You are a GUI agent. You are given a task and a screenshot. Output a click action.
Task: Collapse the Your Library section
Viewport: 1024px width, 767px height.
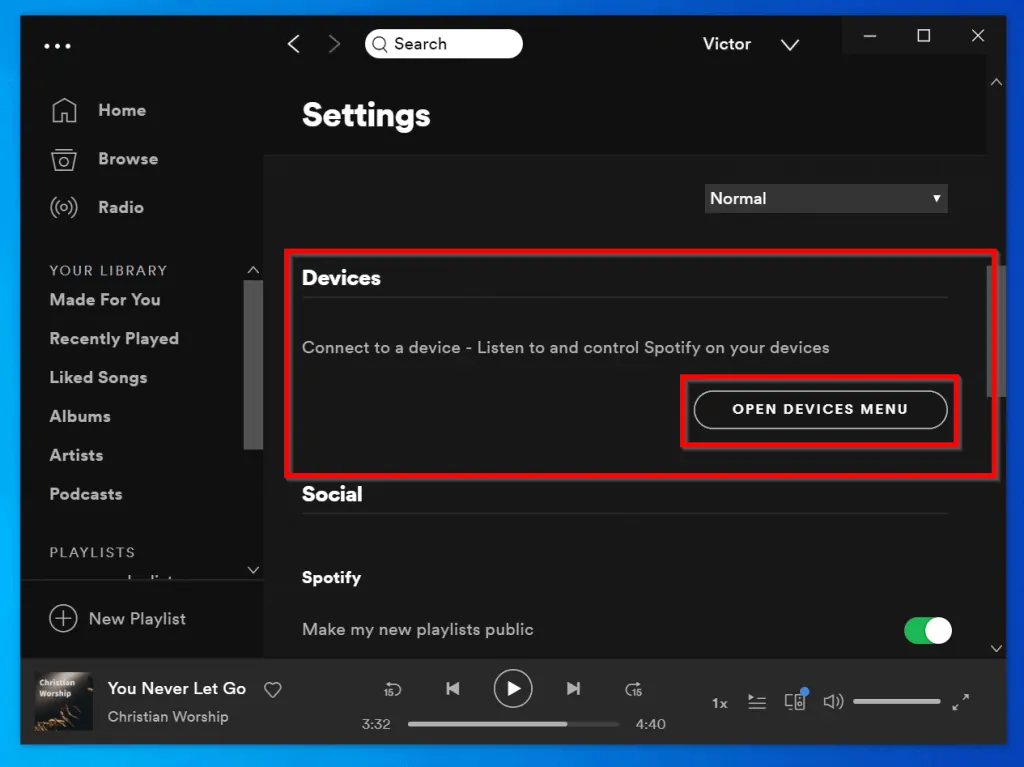pos(253,269)
